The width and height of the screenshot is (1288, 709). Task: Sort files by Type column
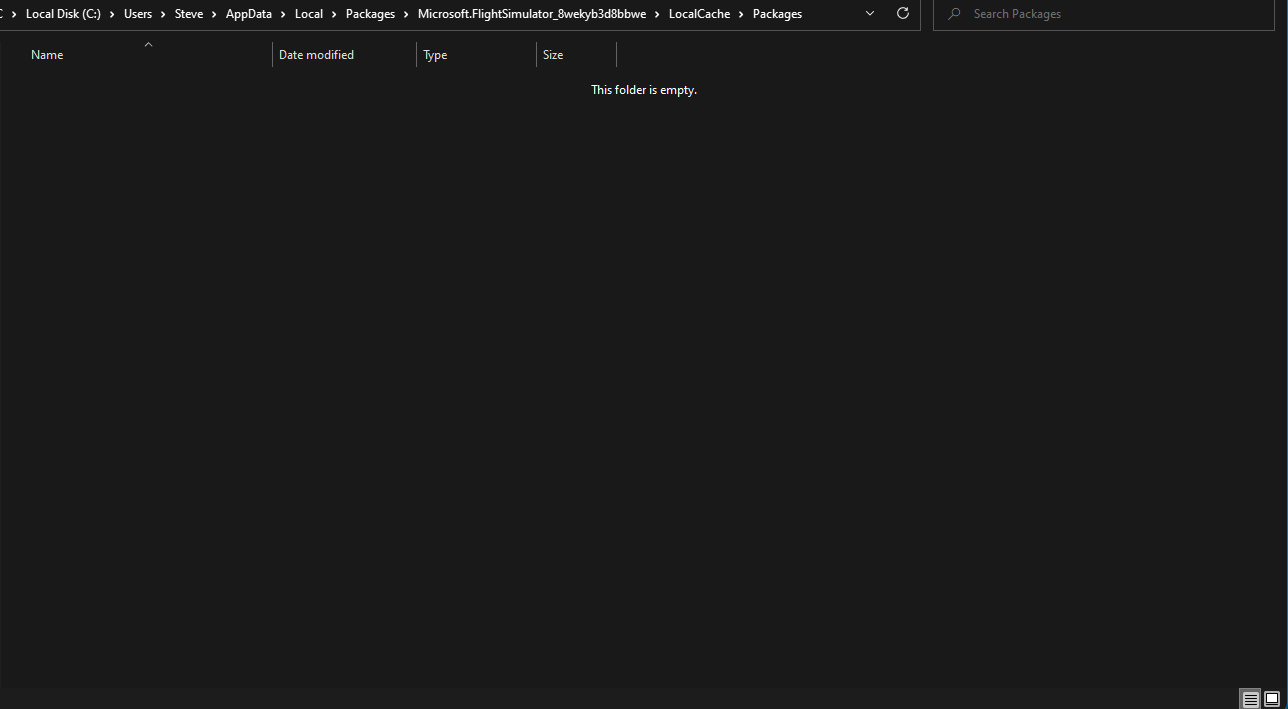point(435,55)
